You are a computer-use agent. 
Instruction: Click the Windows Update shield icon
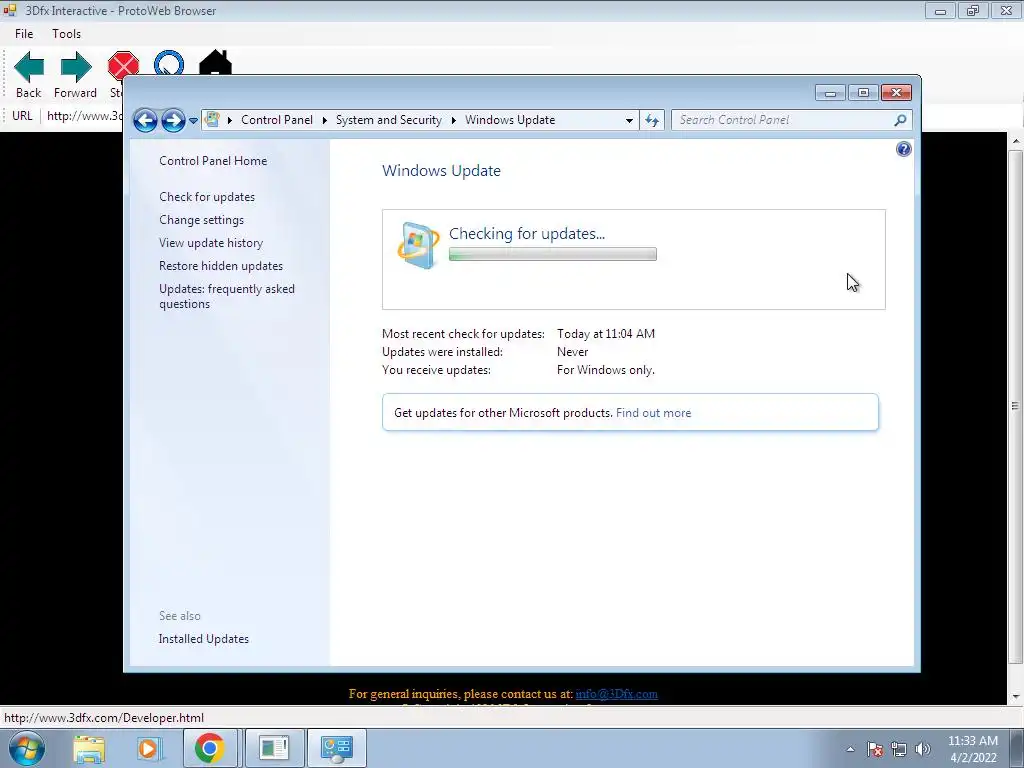pyautogui.click(x=418, y=246)
